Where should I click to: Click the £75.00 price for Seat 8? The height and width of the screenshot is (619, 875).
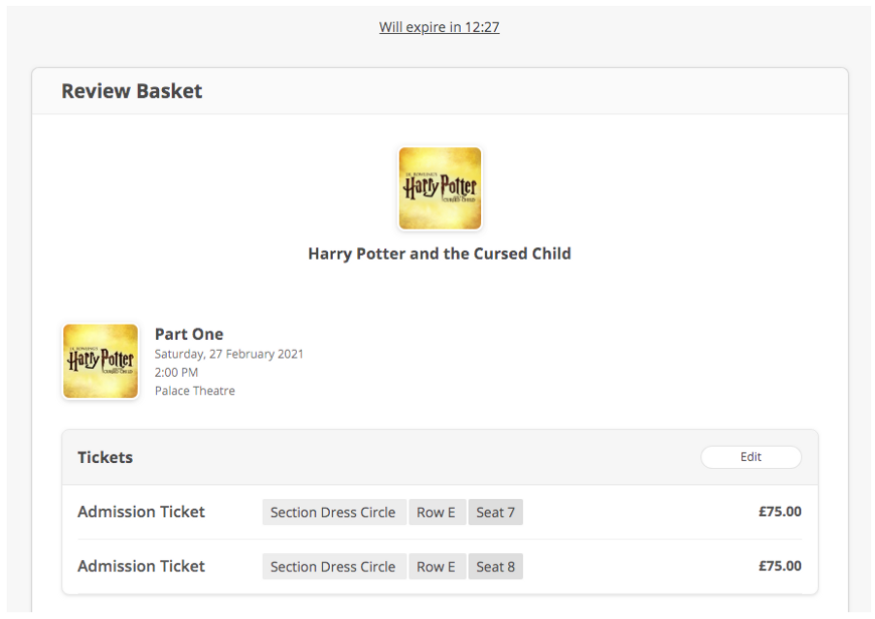[780, 566]
